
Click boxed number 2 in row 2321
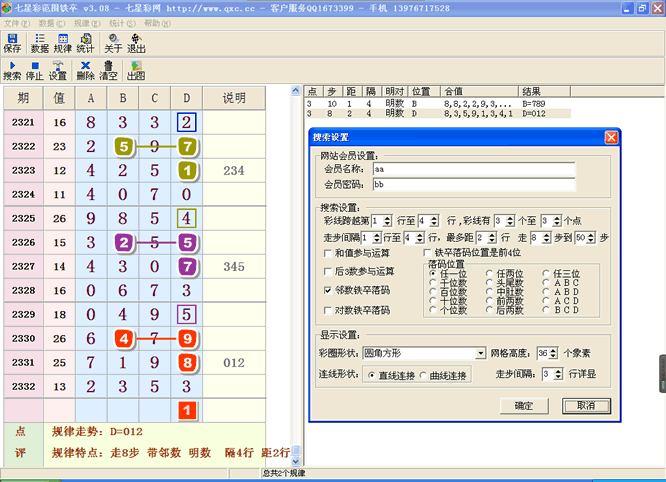[x=186, y=122]
